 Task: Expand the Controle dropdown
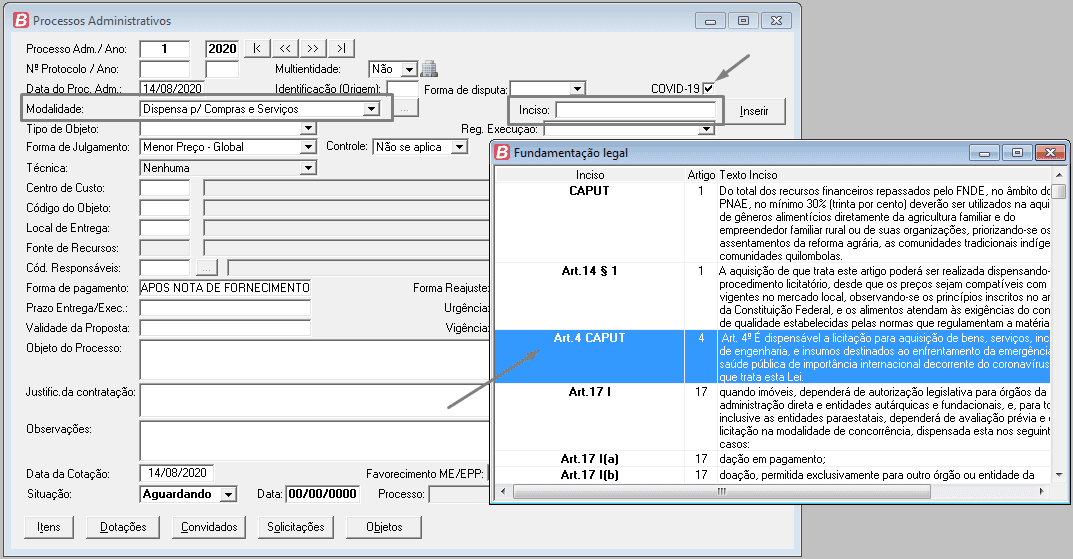coord(458,147)
